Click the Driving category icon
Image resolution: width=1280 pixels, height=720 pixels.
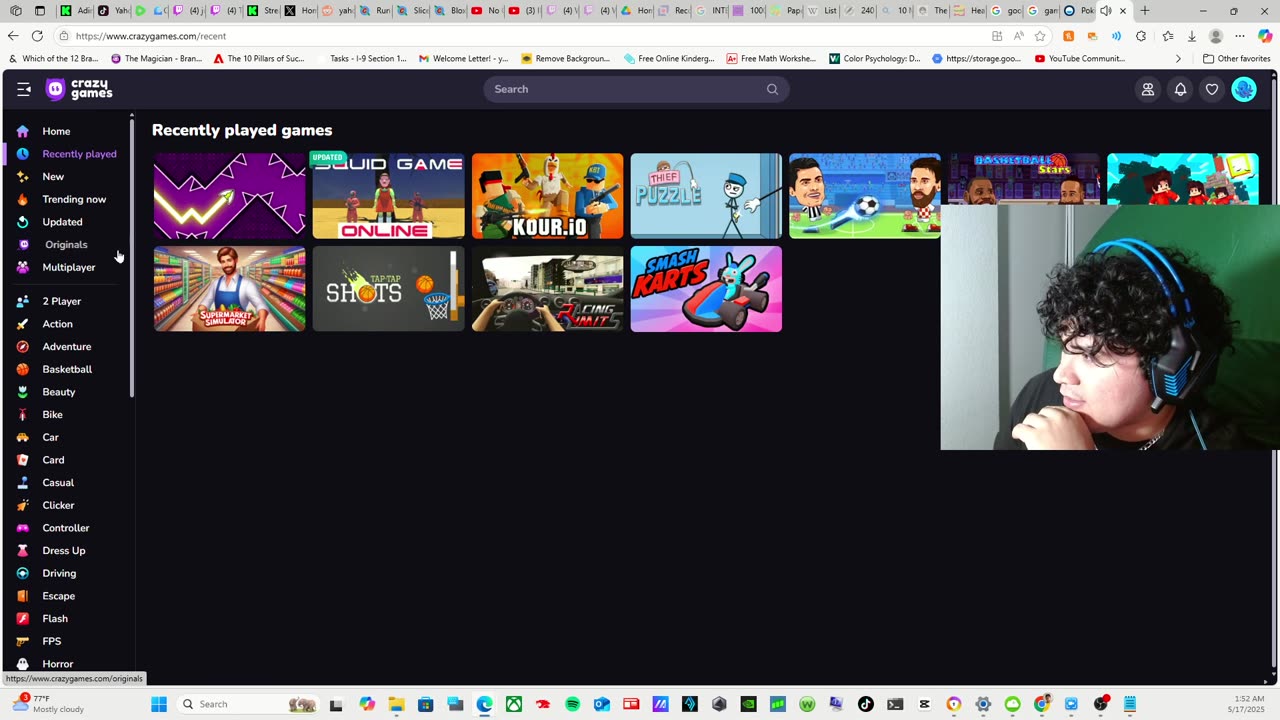pos(22,573)
